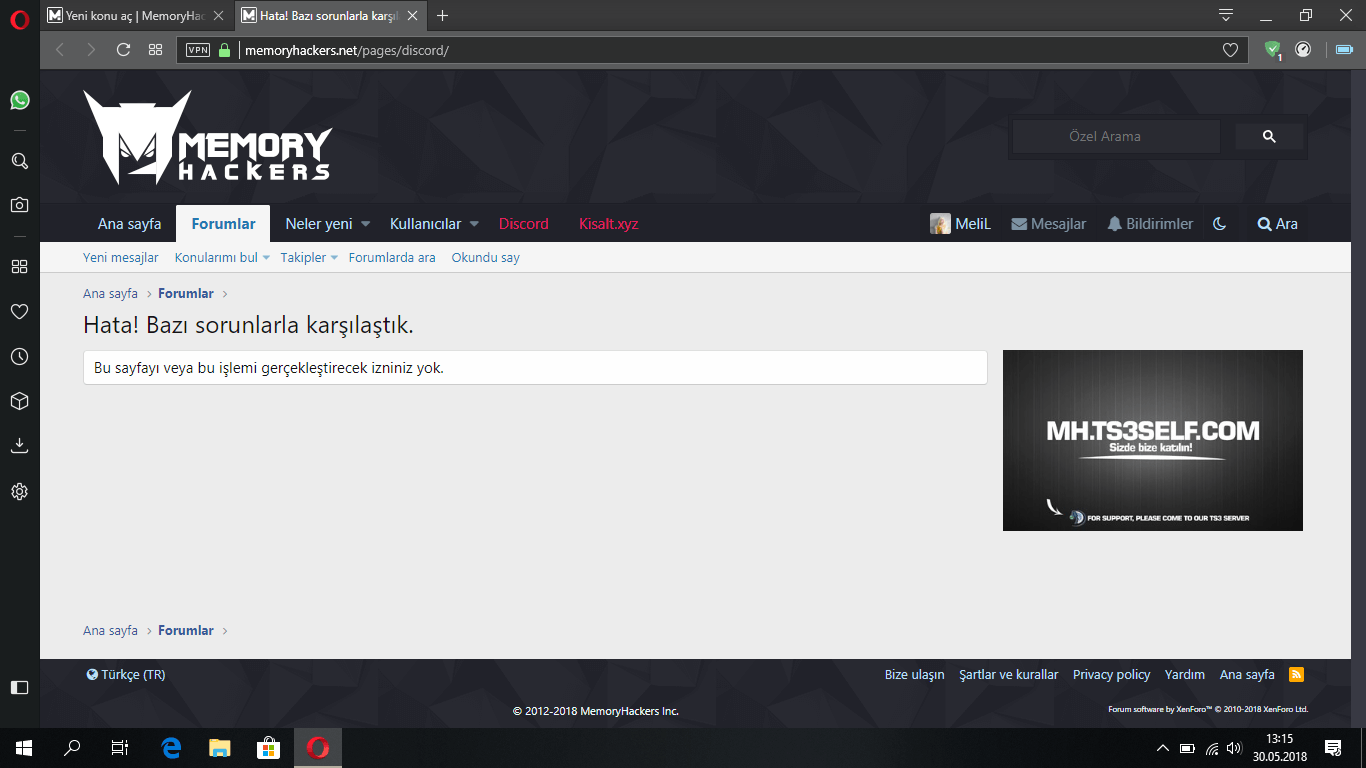Open the Windows Start menu
This screenshot has width=1366, height=768.
coord(24,747)
